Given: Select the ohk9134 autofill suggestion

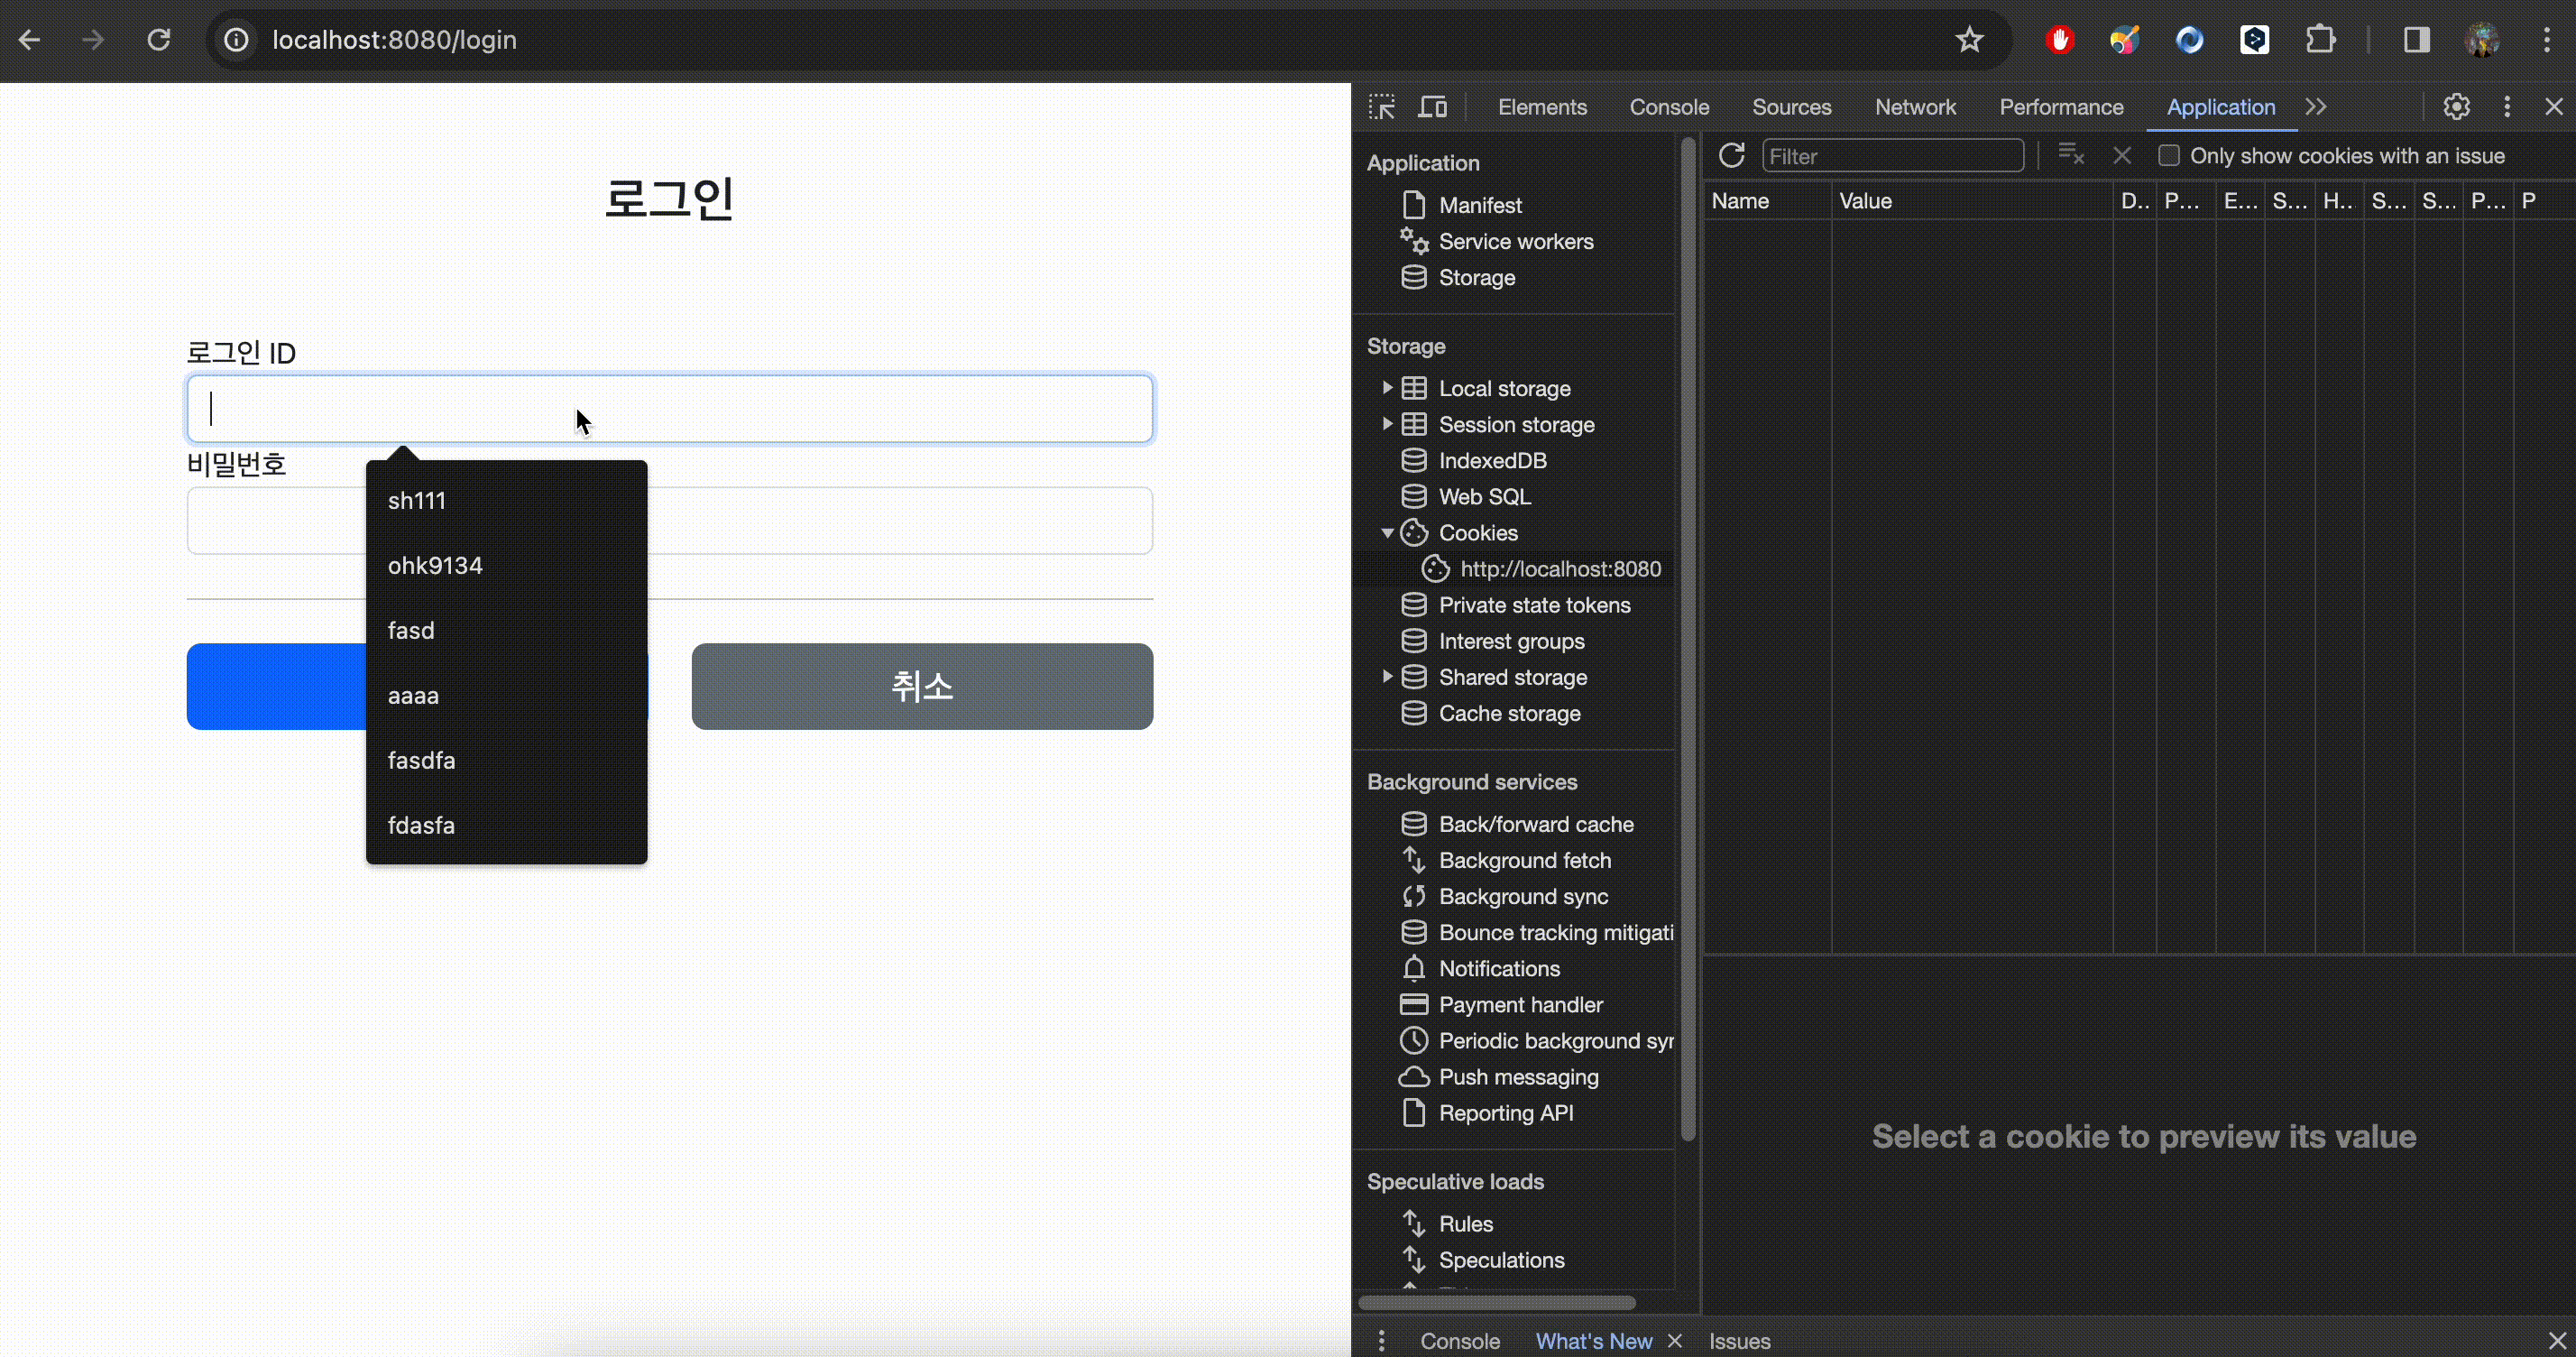Looking at the screenshot, I should (435, 566).
